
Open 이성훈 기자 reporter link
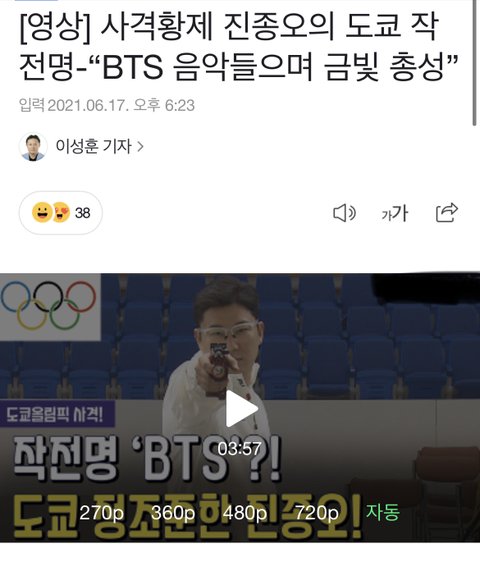[x=94, y=146]
